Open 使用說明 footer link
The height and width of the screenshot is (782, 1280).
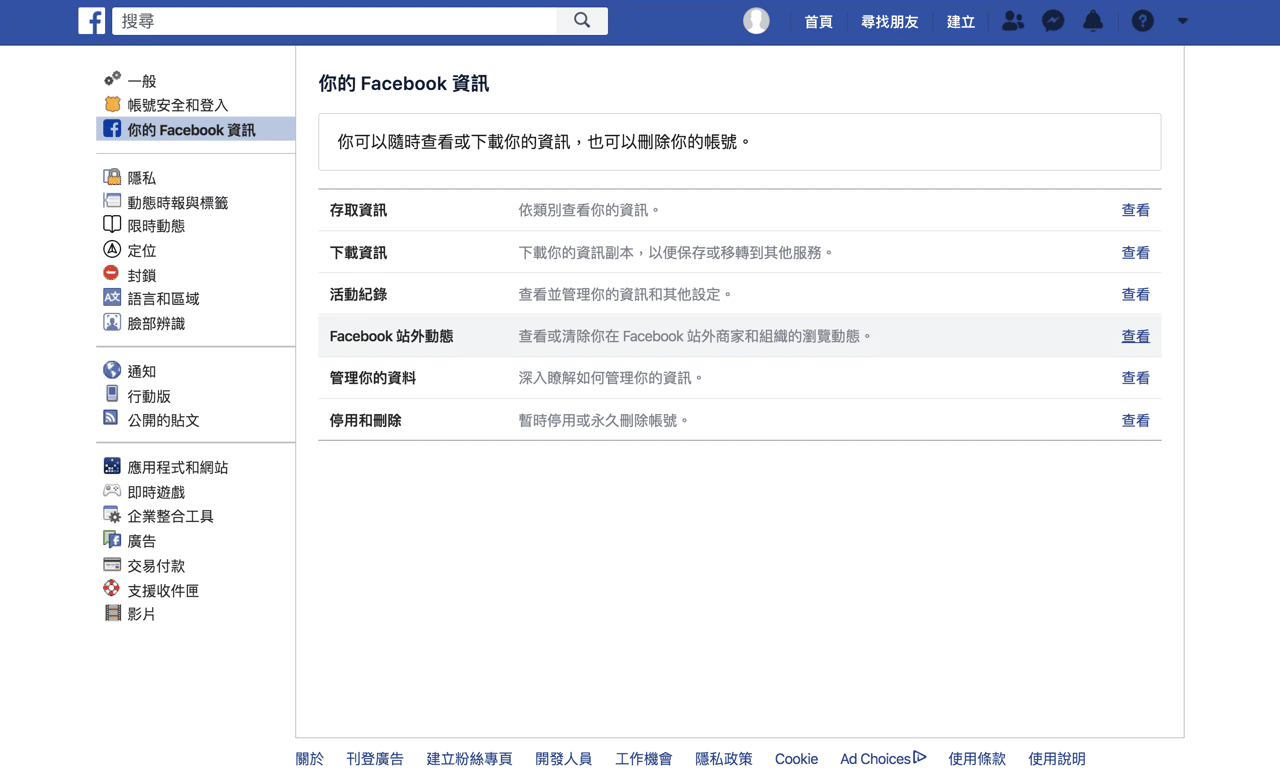coord(1057,759)
